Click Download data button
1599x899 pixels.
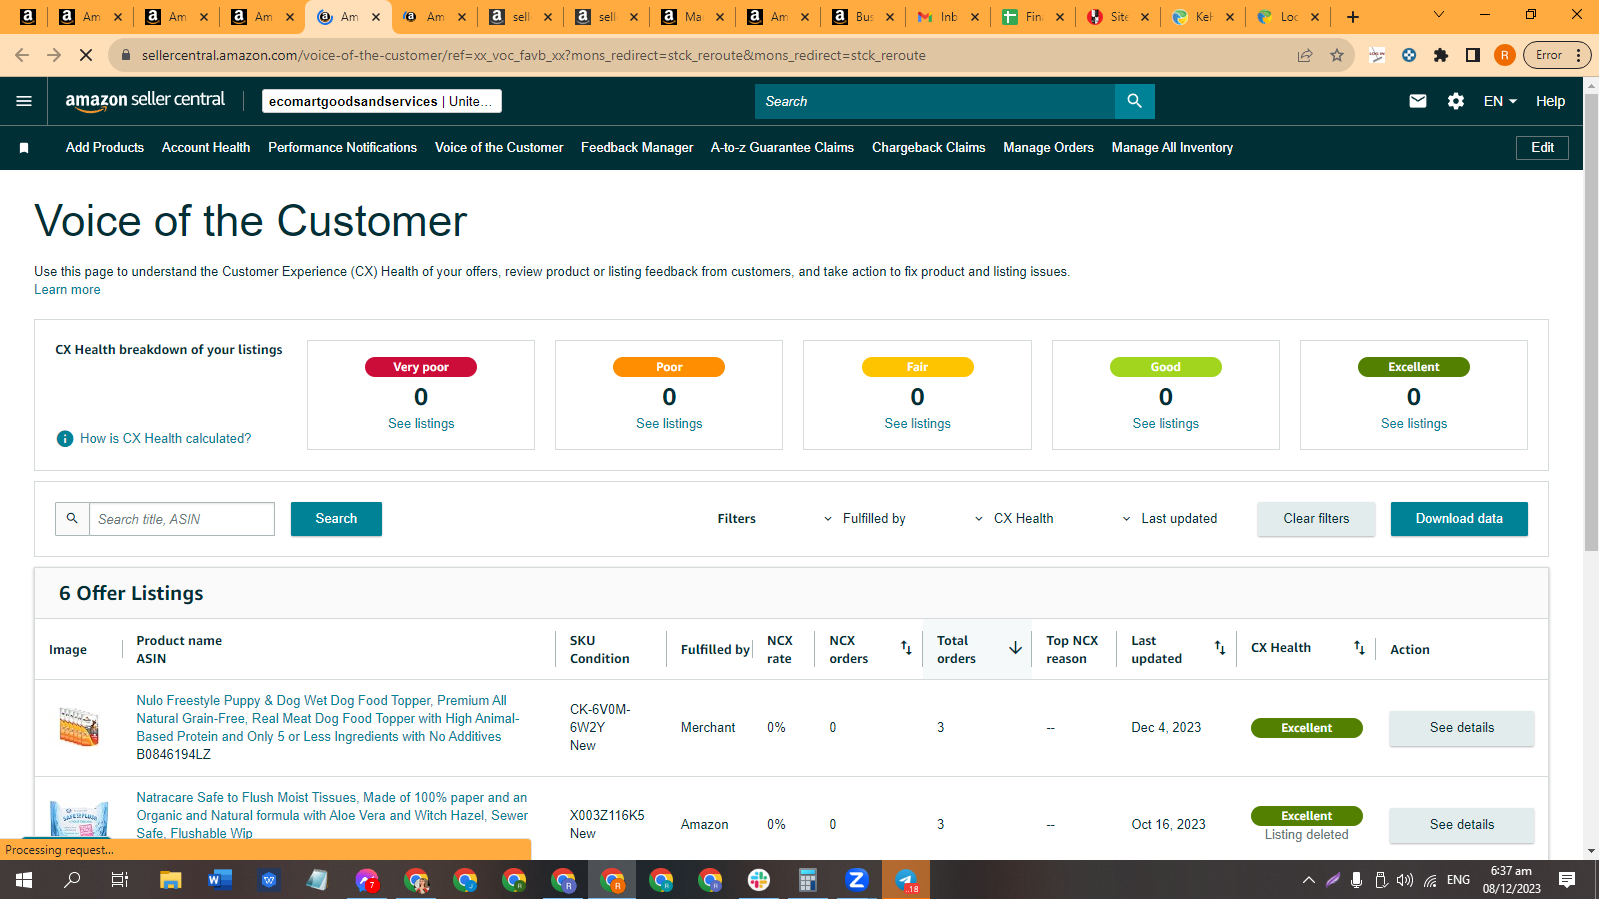[1459, 519]
